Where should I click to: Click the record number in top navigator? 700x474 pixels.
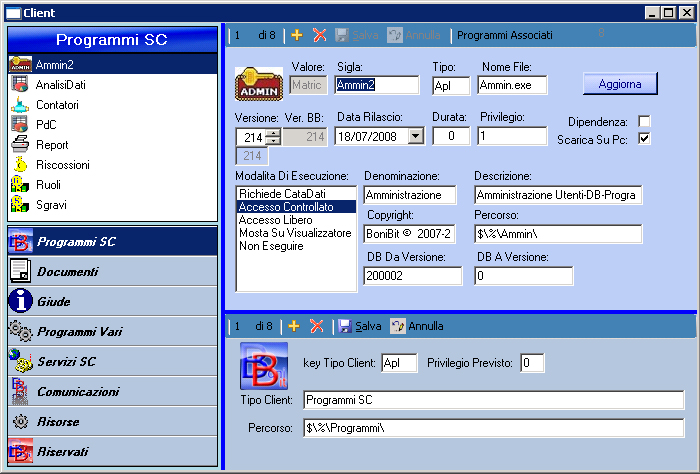pyautogui.click(x=238, y=35)
